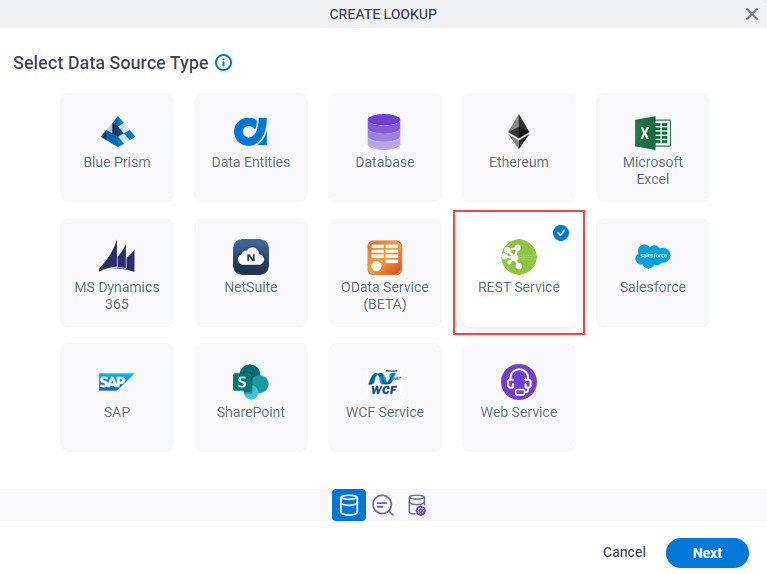Image resolution: width=767 pixels, height=574 pixels.
Task: Close the Create Lookup window
Action: click(752, 14)
